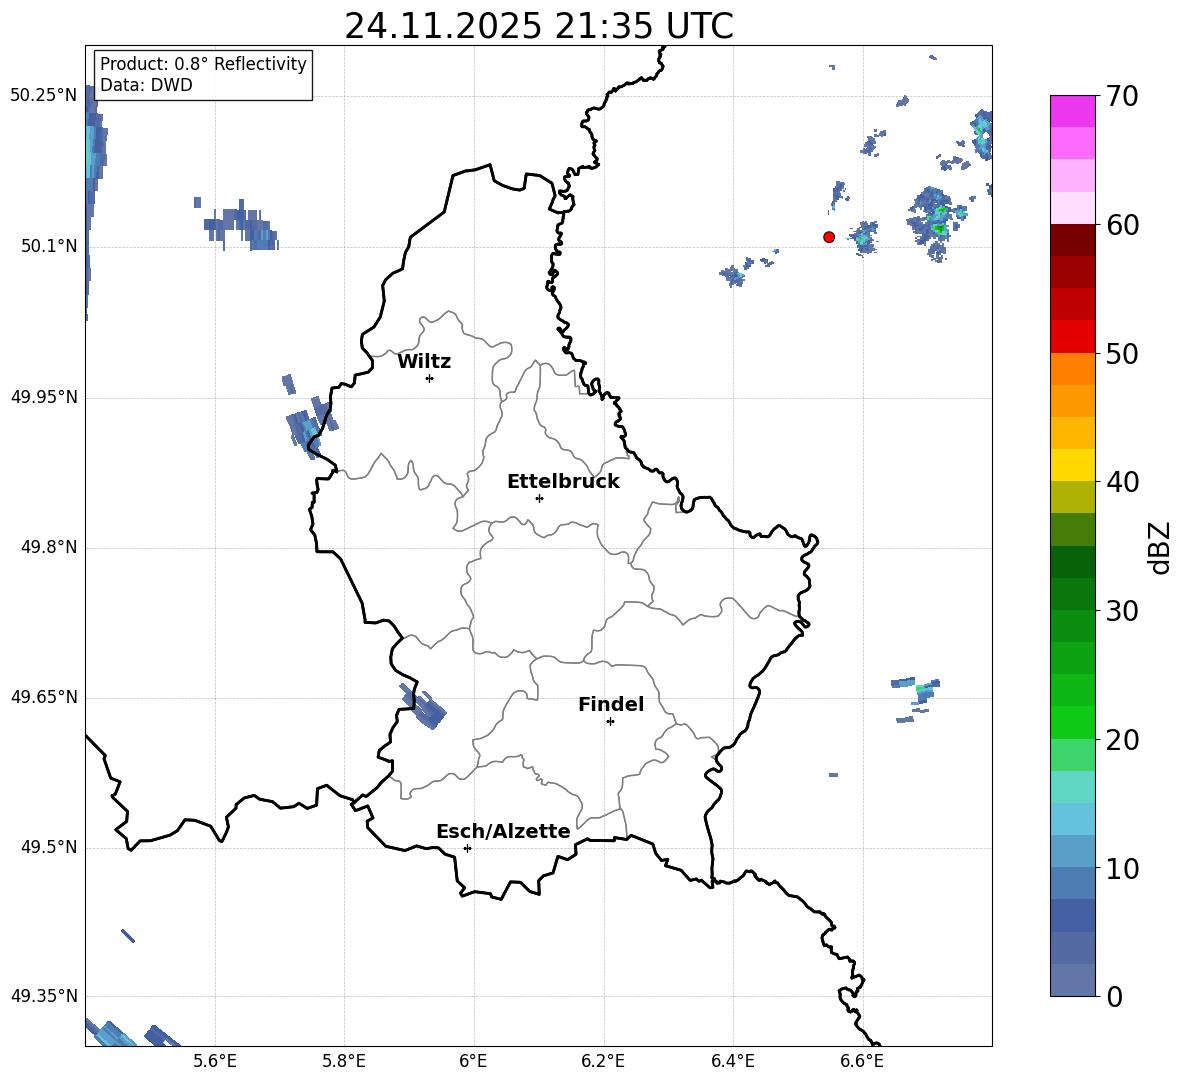Click the 30 colorbar tick label
The height and width of the screenshot is (1081, 1184).
(1122, 611)
